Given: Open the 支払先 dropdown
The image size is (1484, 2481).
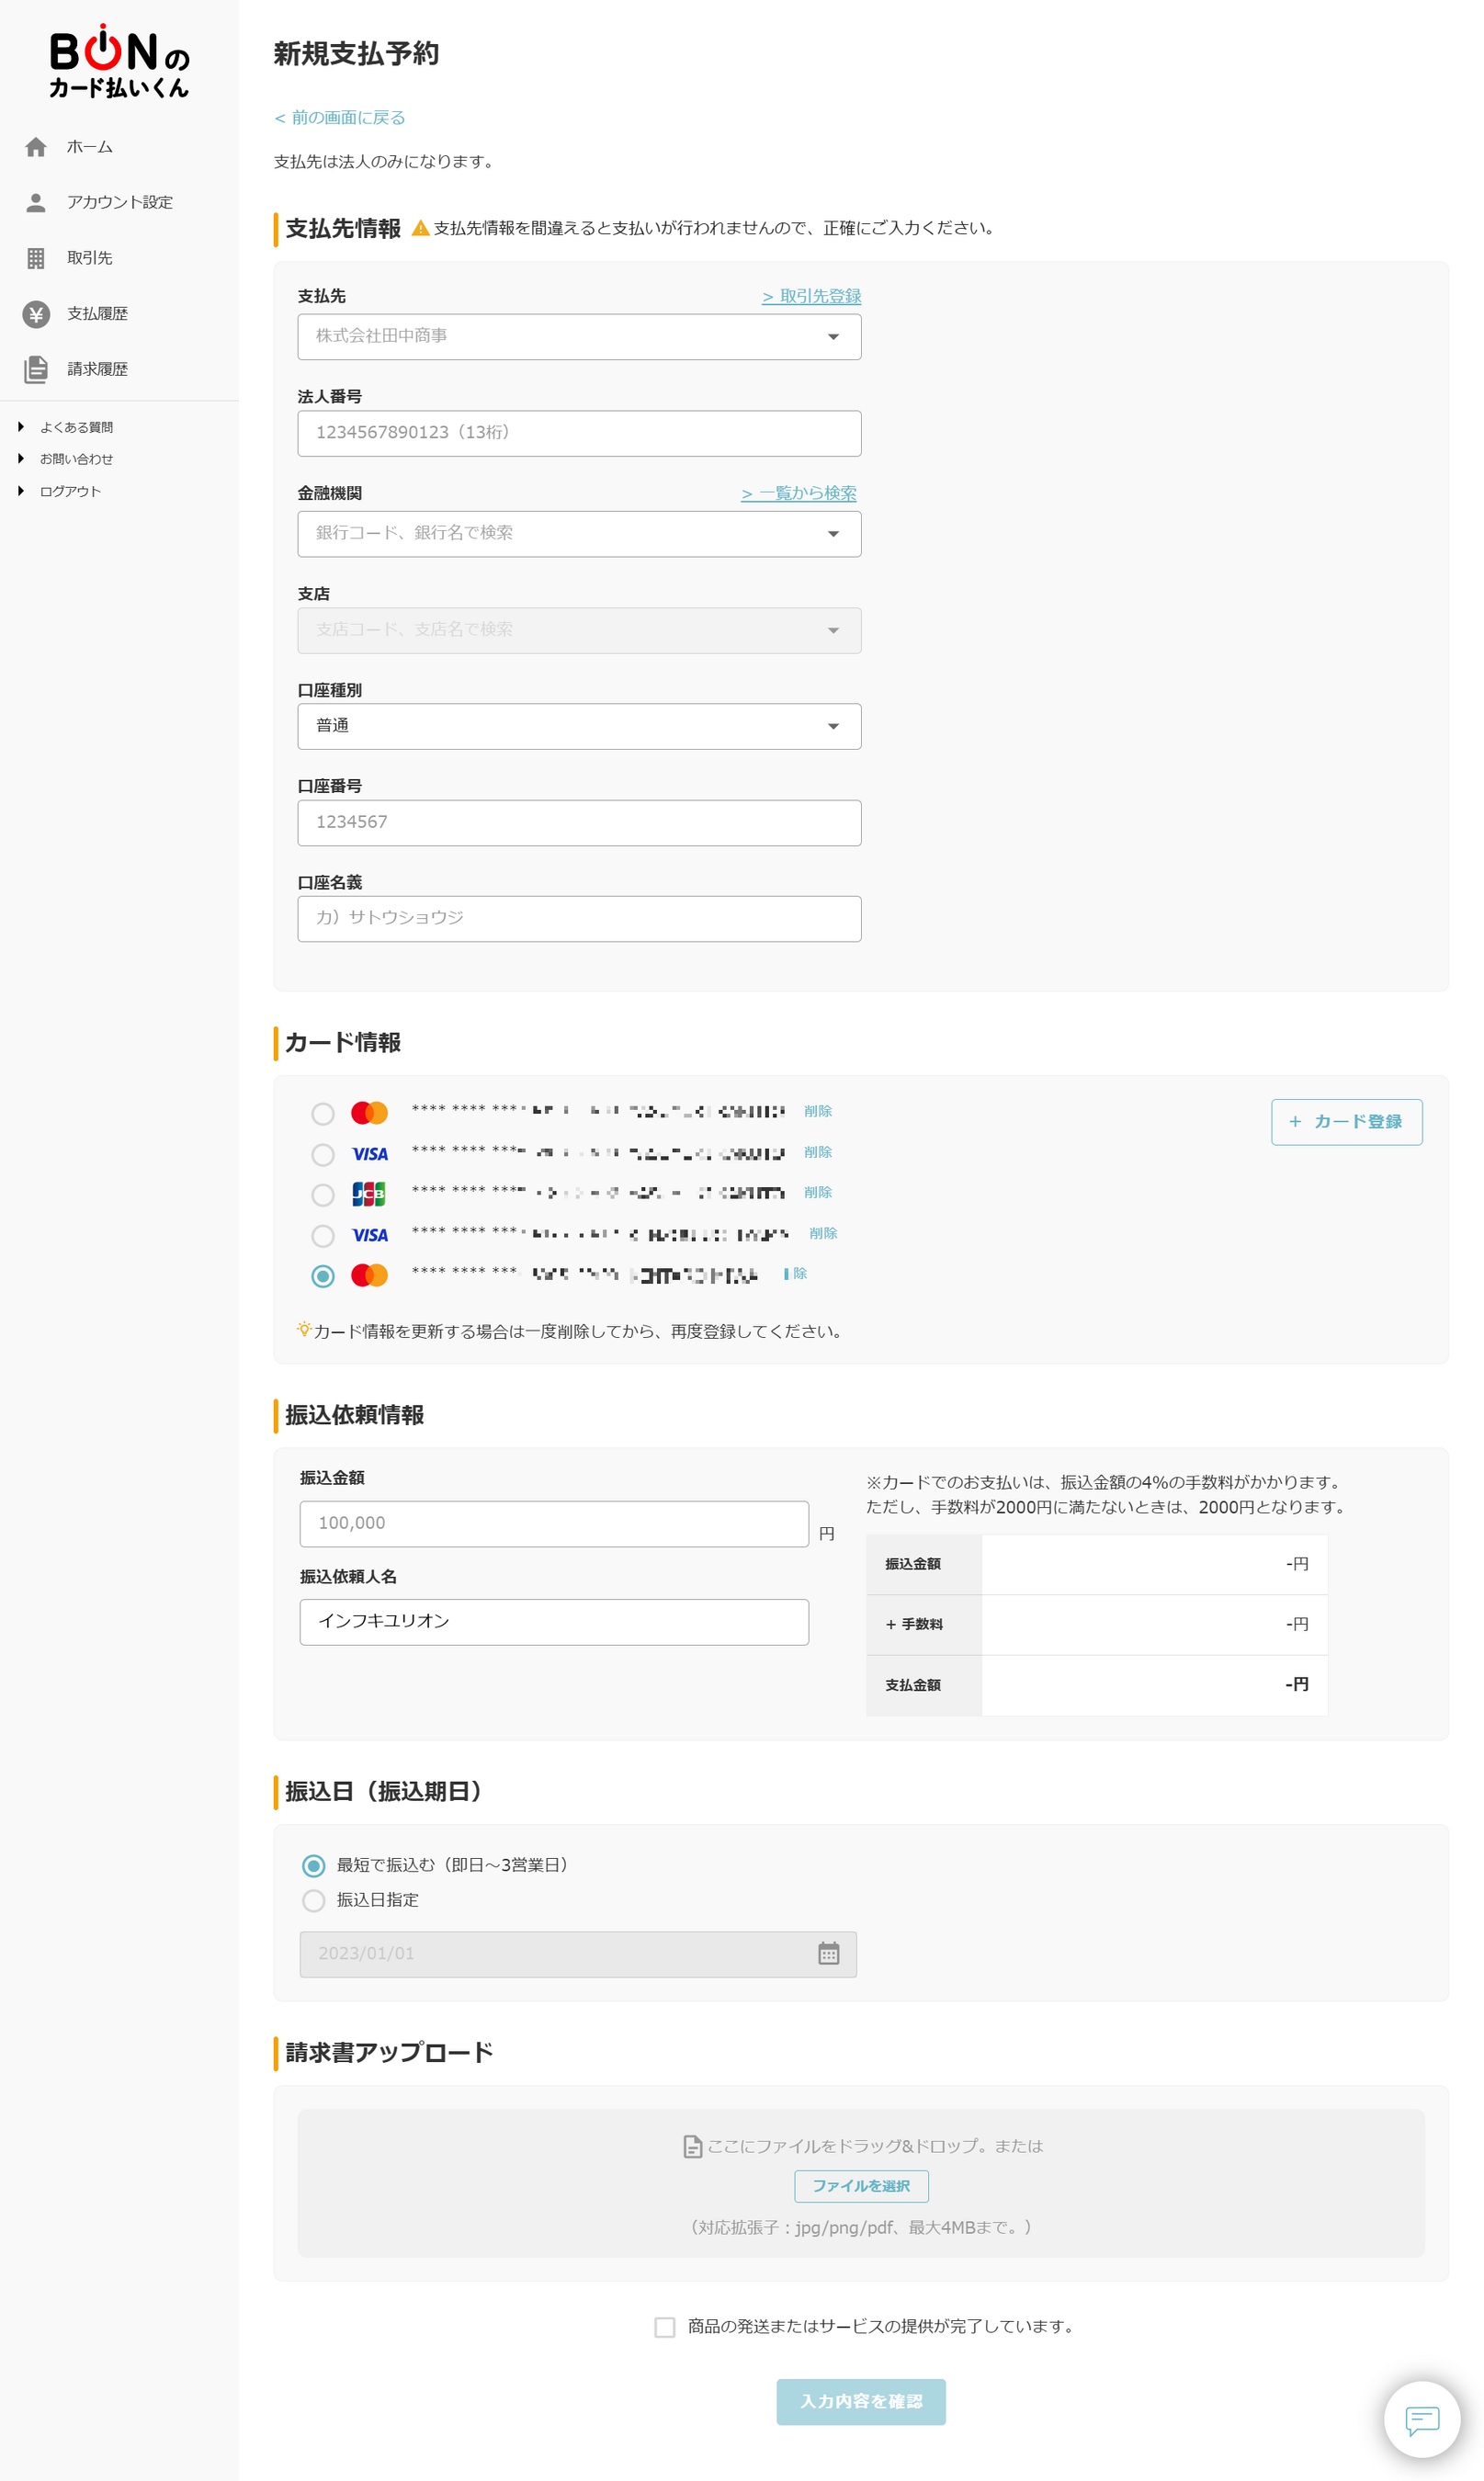Looking at the screenshot, I should tap(579, 337).
